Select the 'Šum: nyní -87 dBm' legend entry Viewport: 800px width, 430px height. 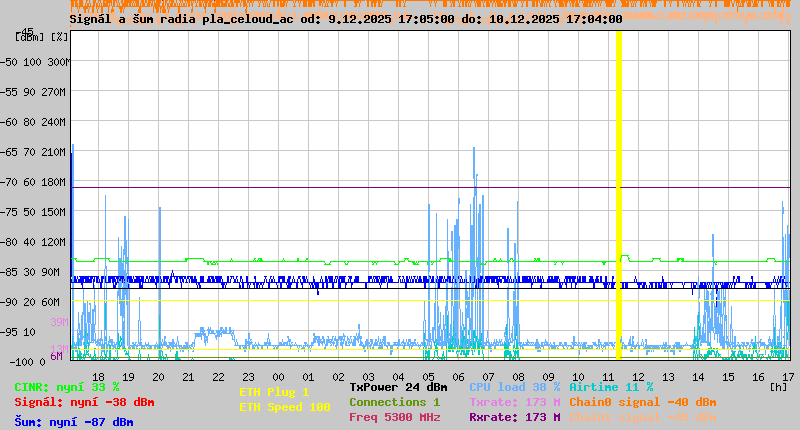point(74,422)
